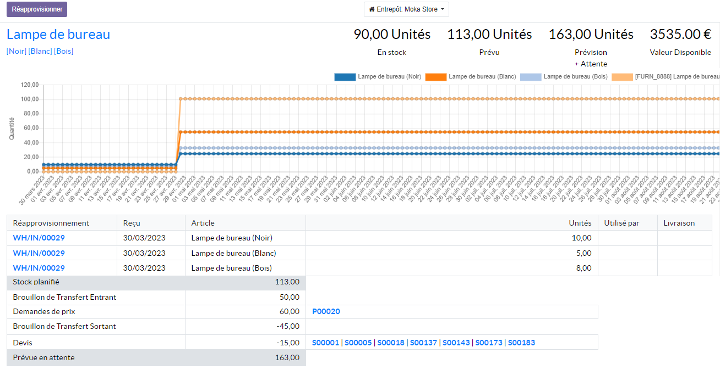
Task: Open WH/IN/00029 receipt on the Bois row
Action: pos(39,268)
